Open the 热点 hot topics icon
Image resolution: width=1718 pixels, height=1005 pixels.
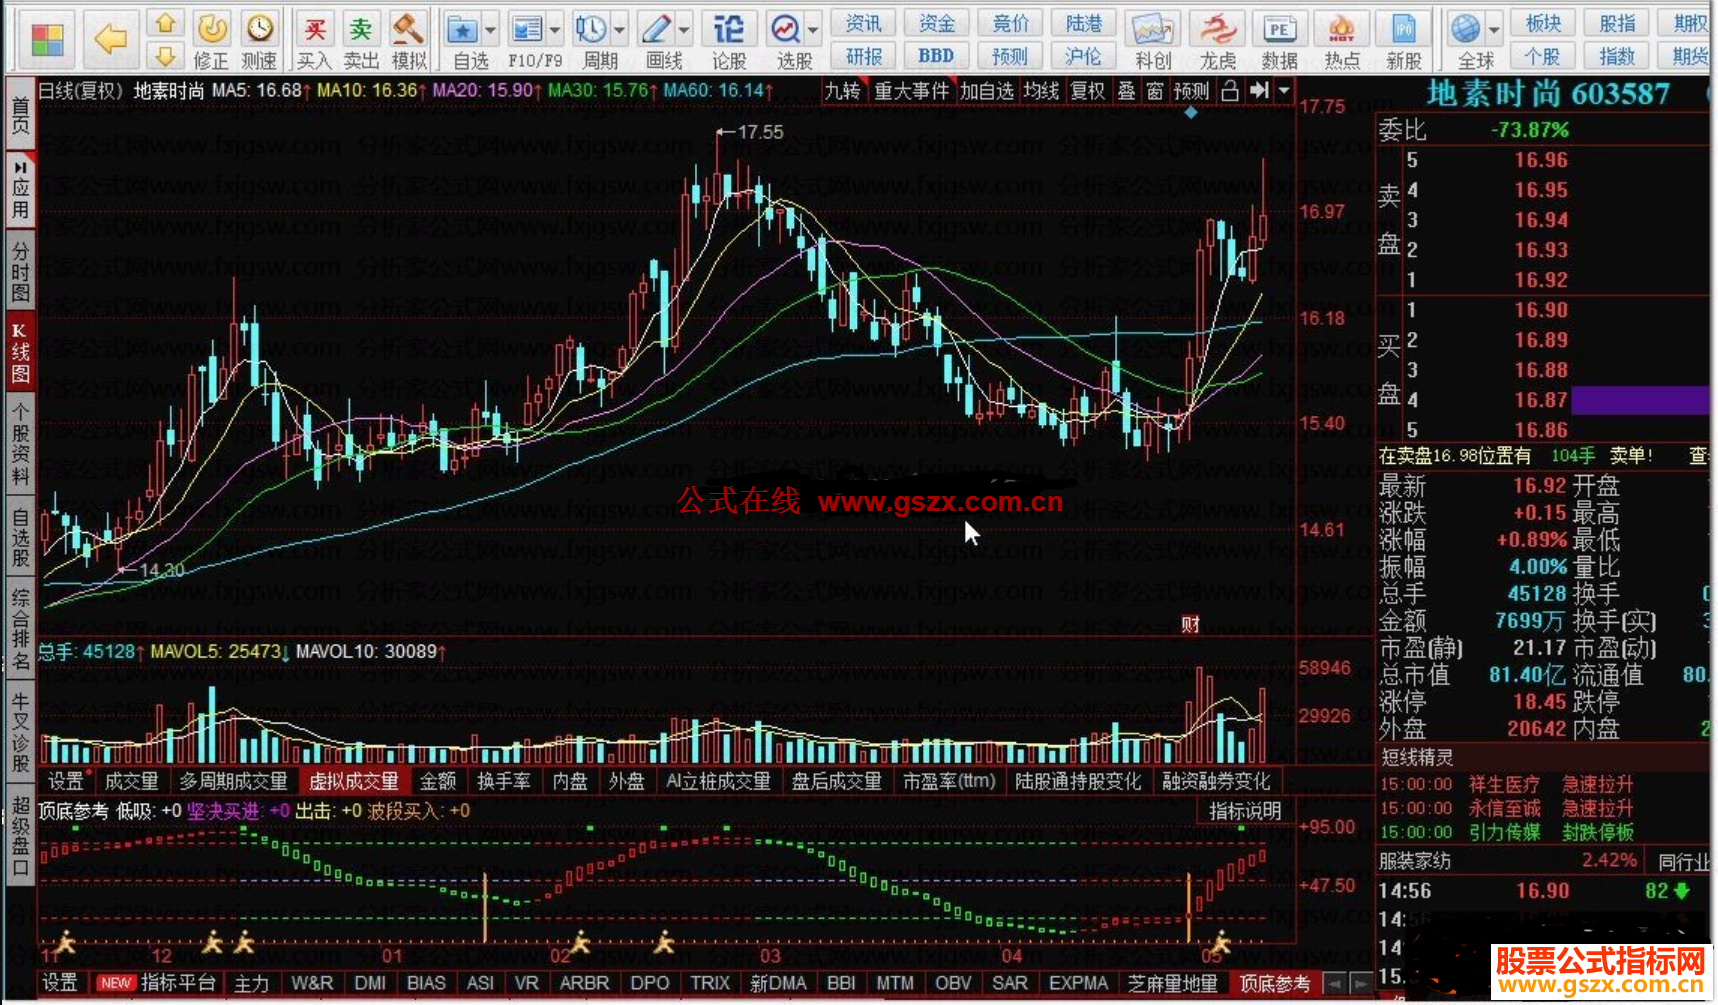1341,39
